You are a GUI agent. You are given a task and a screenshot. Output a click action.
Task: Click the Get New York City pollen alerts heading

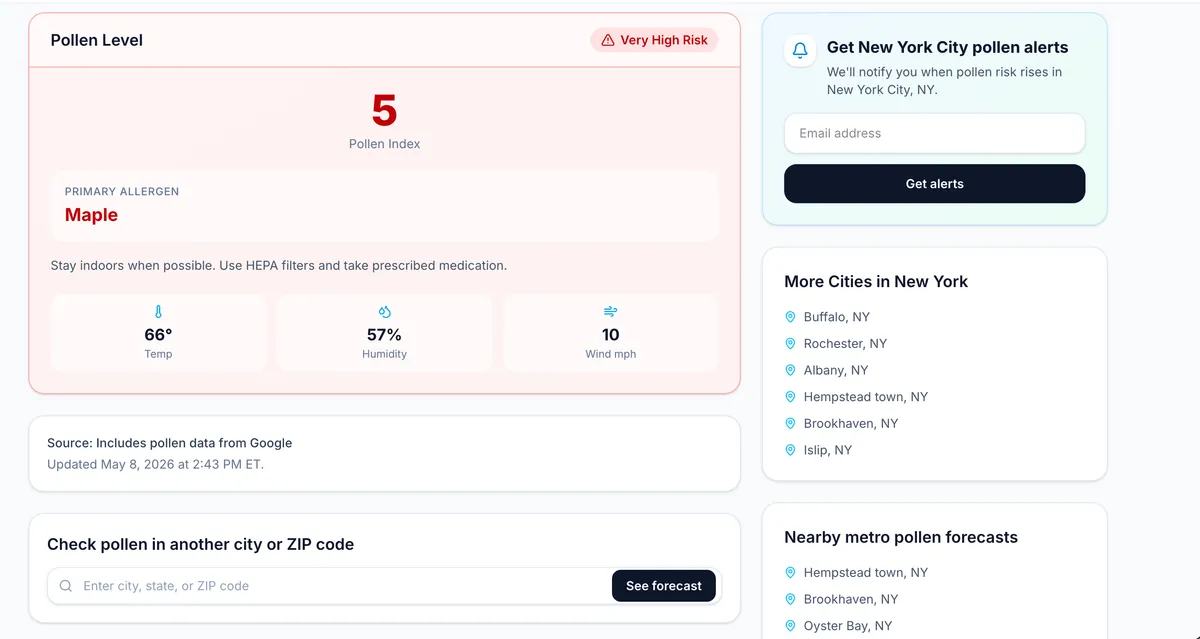[947, 47]
